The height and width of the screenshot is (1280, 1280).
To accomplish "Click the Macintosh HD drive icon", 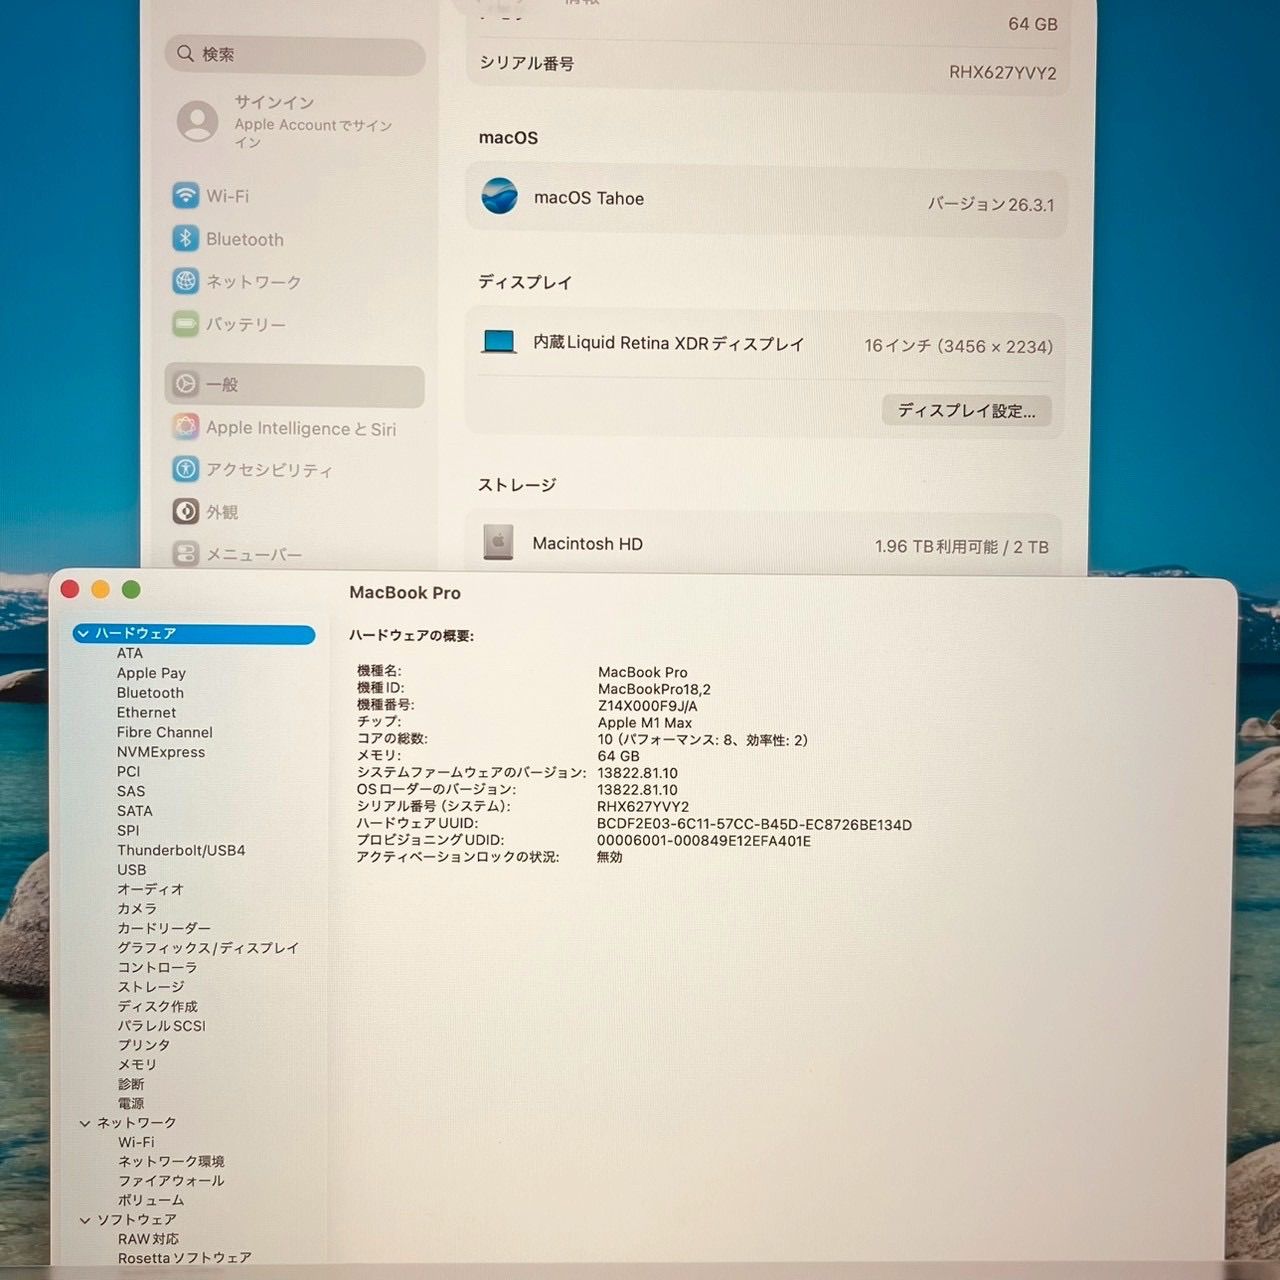I will [x=498, y=542].
